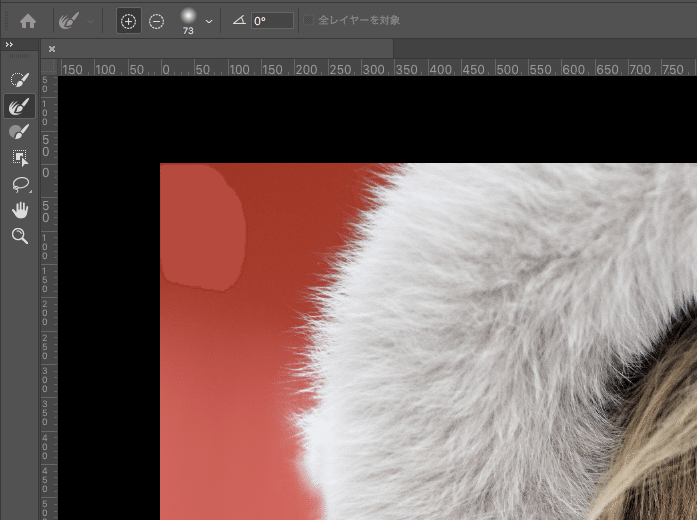Close the document tab with the x
This screenshot has height=520, width=697.
coord(52,49)
